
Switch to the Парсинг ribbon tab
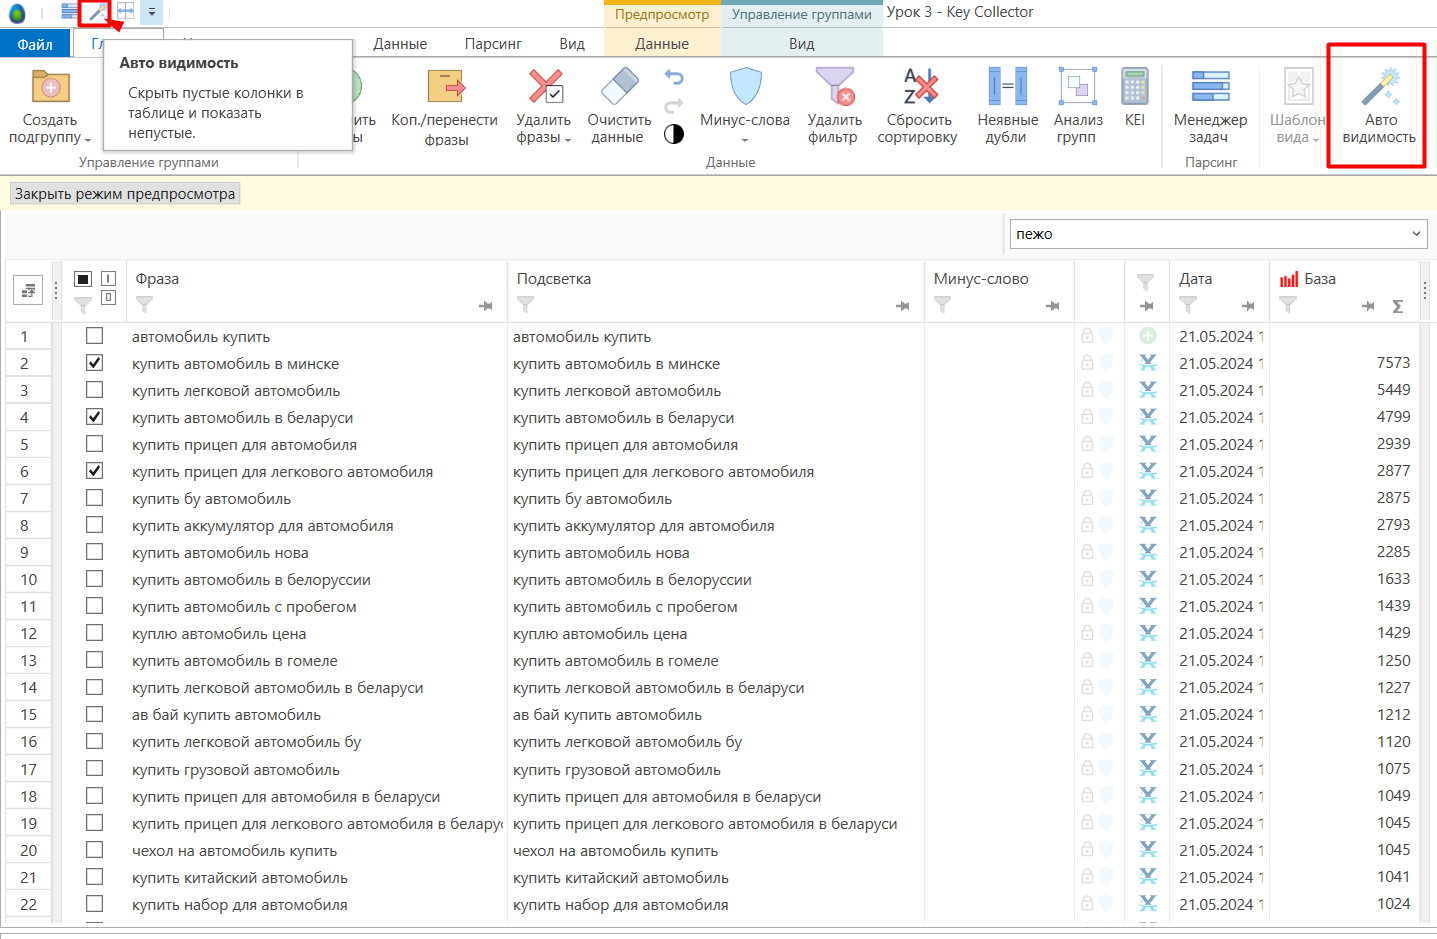coord(493,44)
